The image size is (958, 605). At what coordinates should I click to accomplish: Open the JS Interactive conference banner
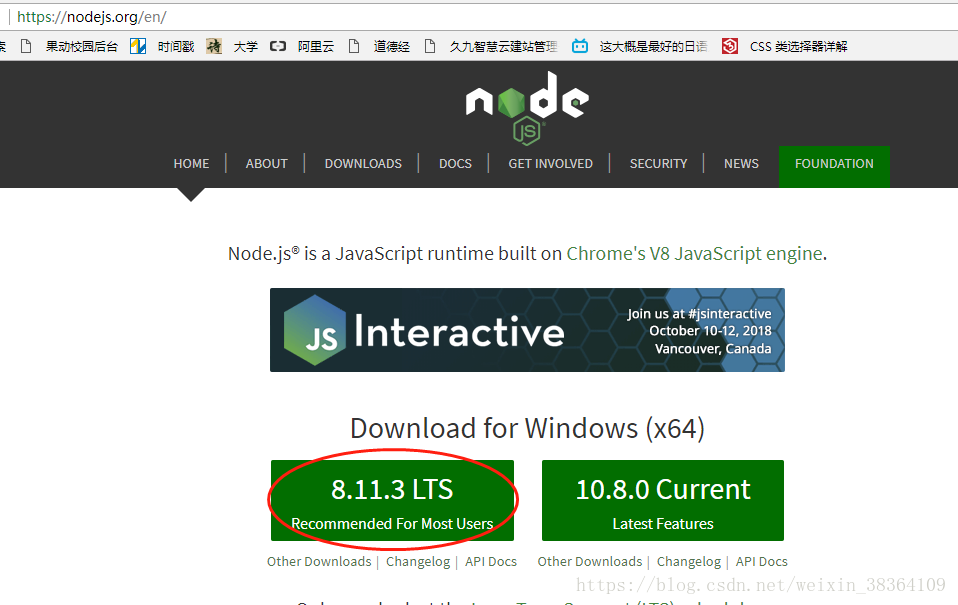[x=527, y=330]
